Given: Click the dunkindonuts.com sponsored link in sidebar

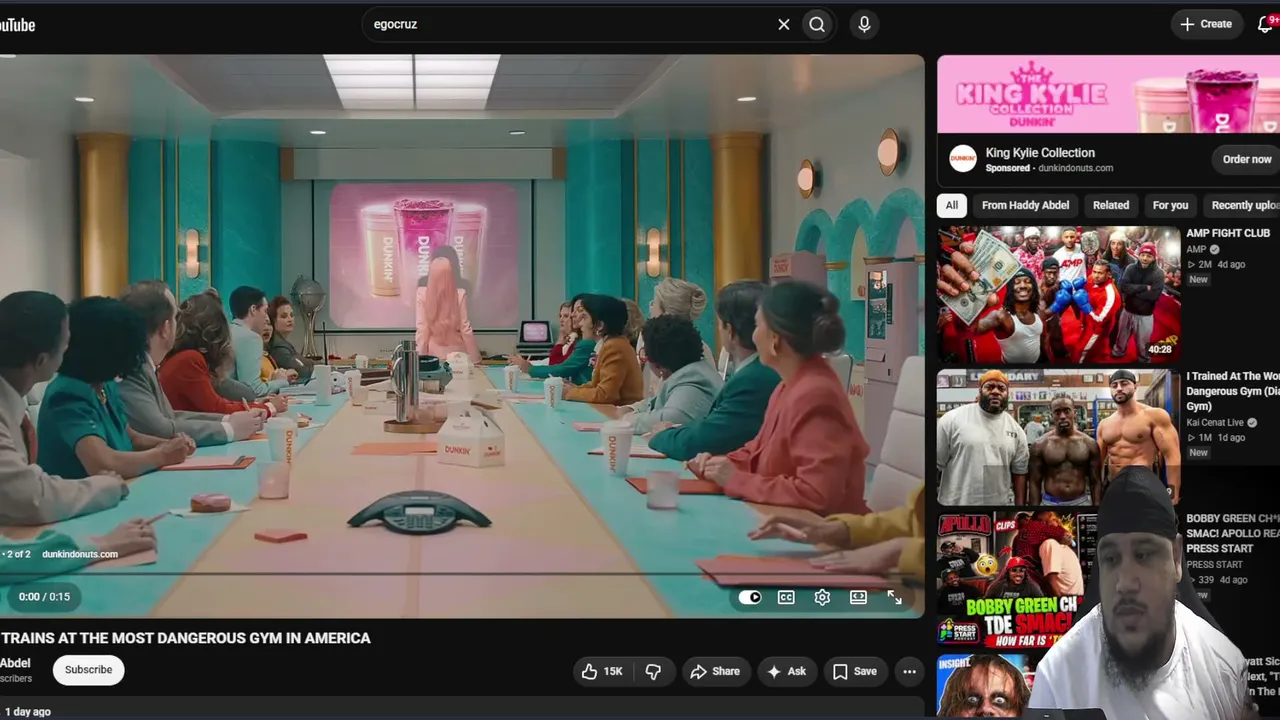Looking at the screenshot, I should [1076, 169].
